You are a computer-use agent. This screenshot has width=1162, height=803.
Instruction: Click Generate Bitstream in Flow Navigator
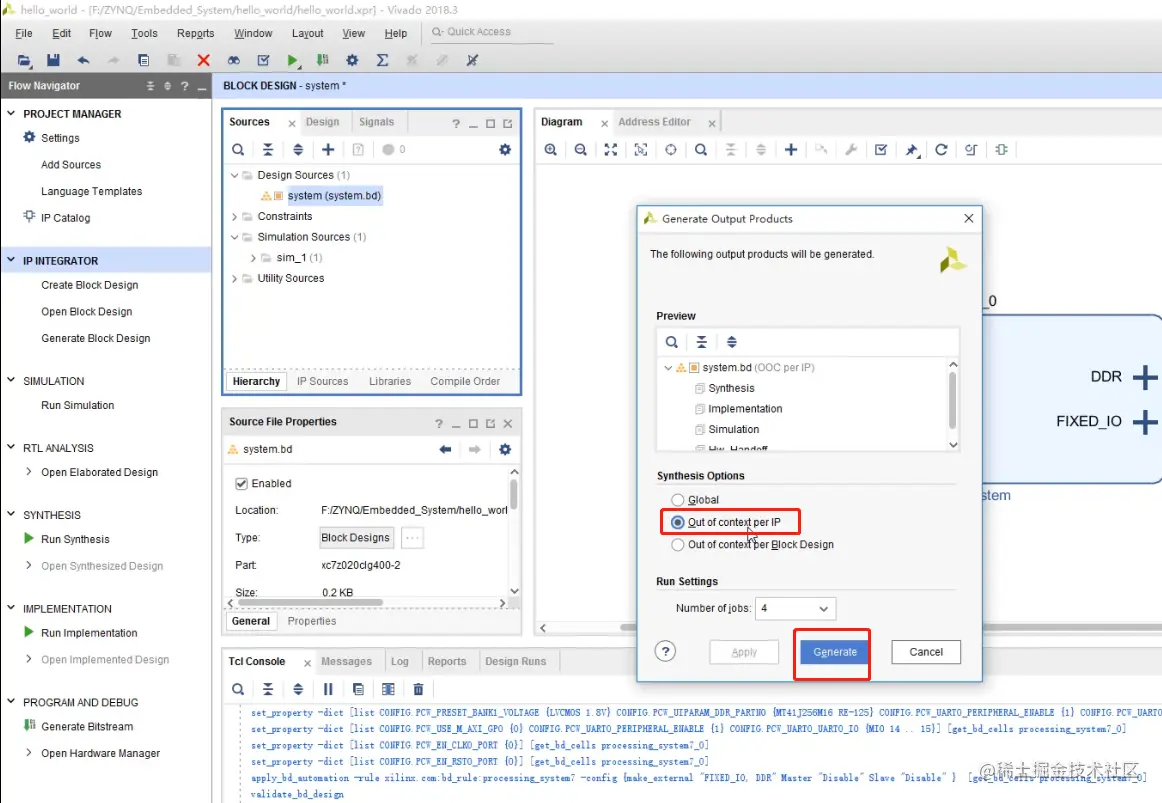(87, 727)
